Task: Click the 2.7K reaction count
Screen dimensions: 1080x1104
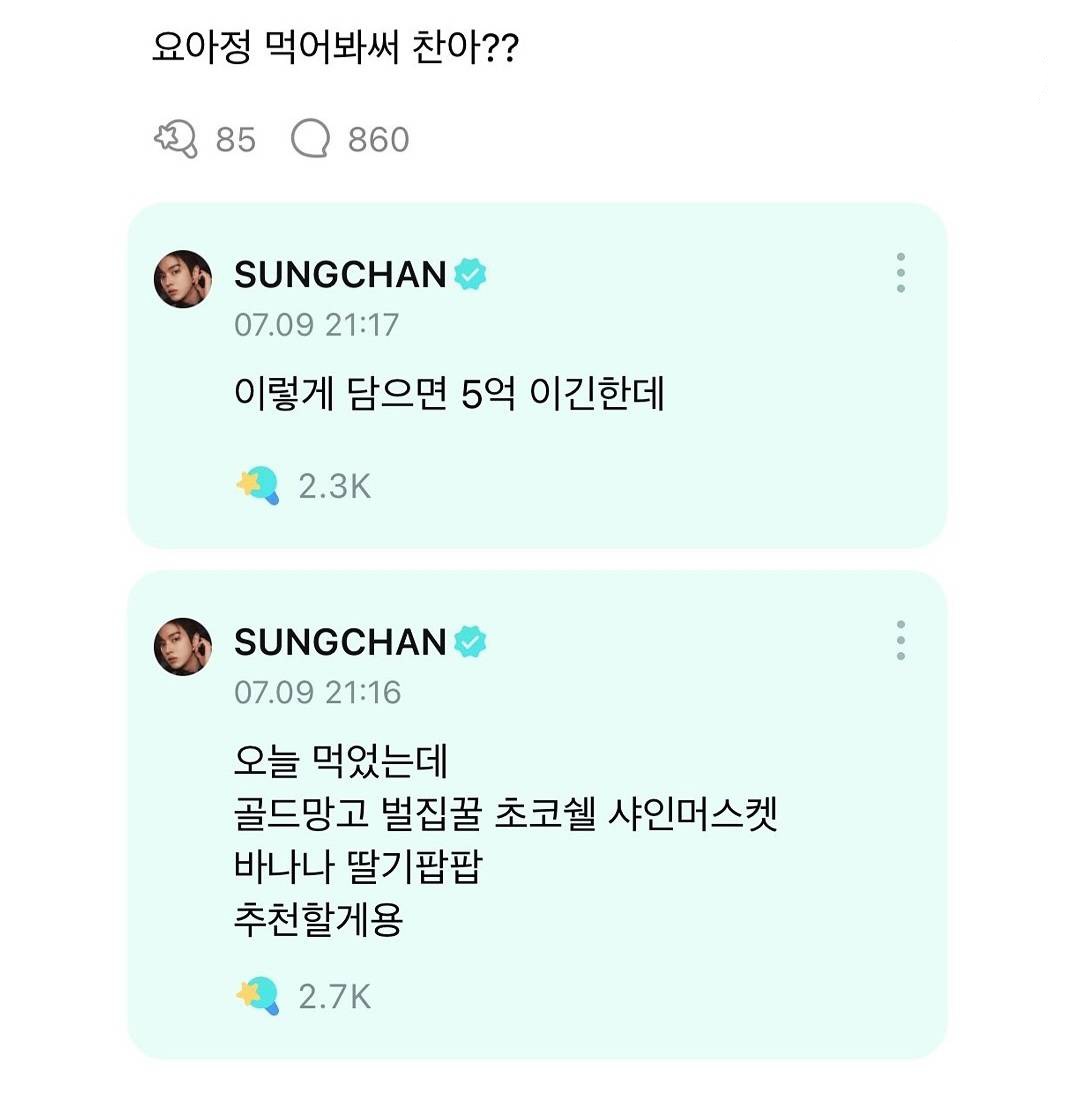Action: 335,996
